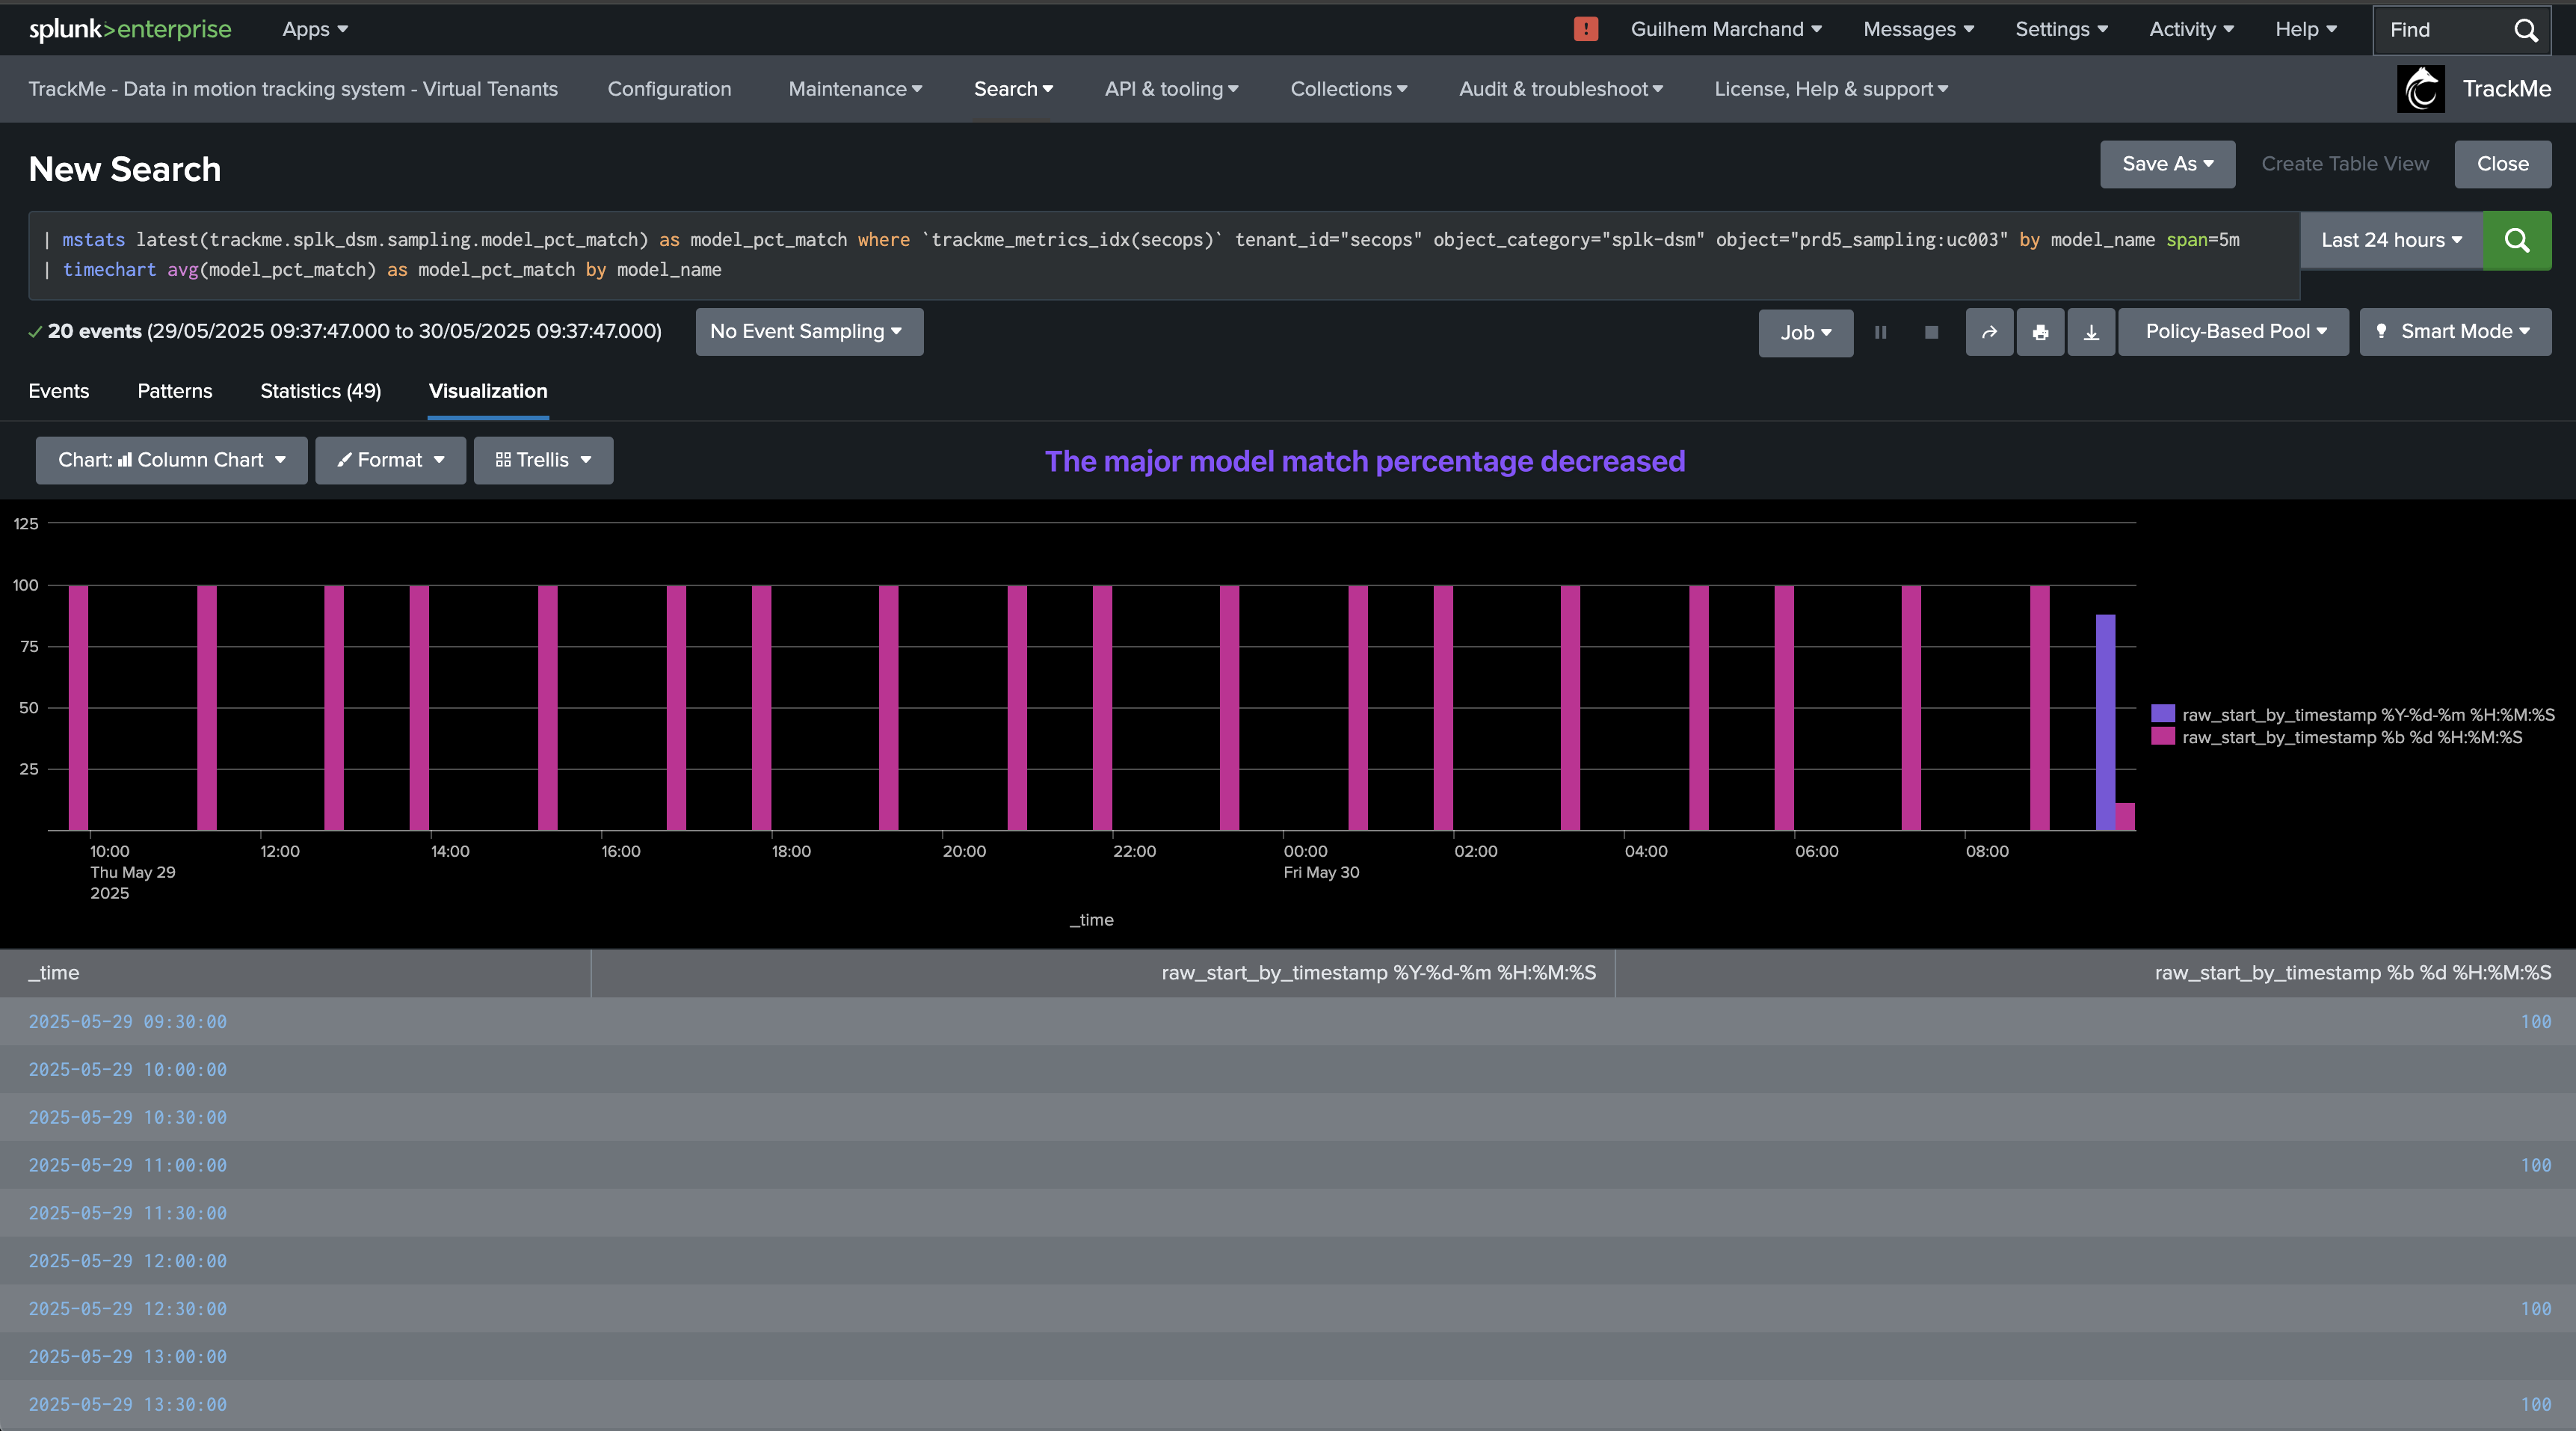Click the TrackMe app logo
Viewport: 2576px width, 1431px height.
2420,89
